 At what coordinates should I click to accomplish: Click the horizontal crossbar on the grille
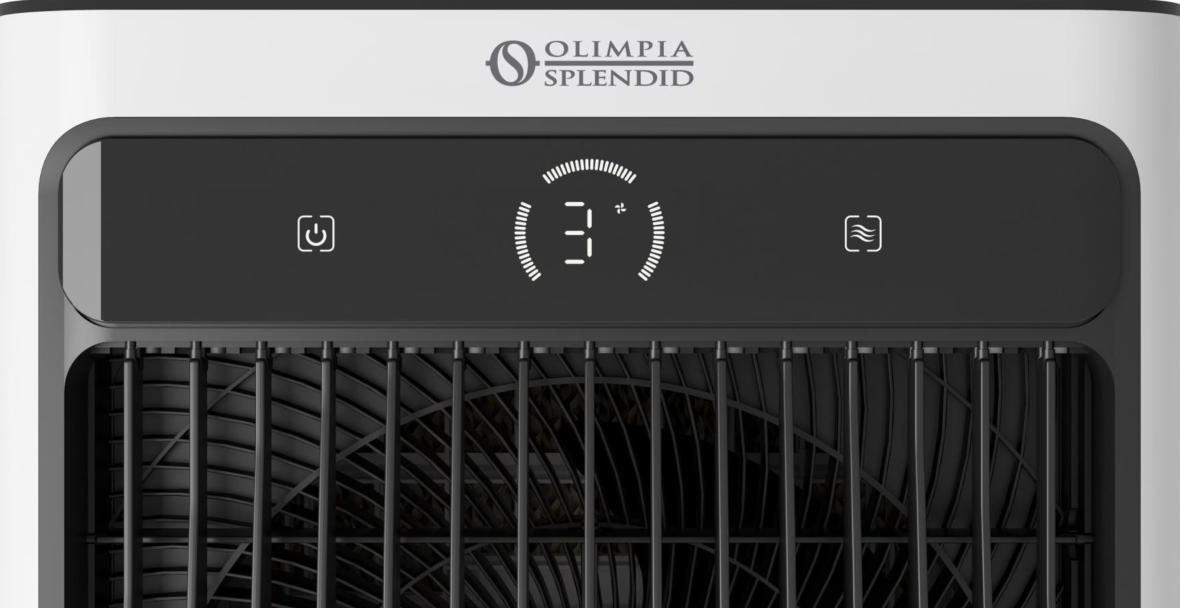pyautogui.click(x=590, y=539)
